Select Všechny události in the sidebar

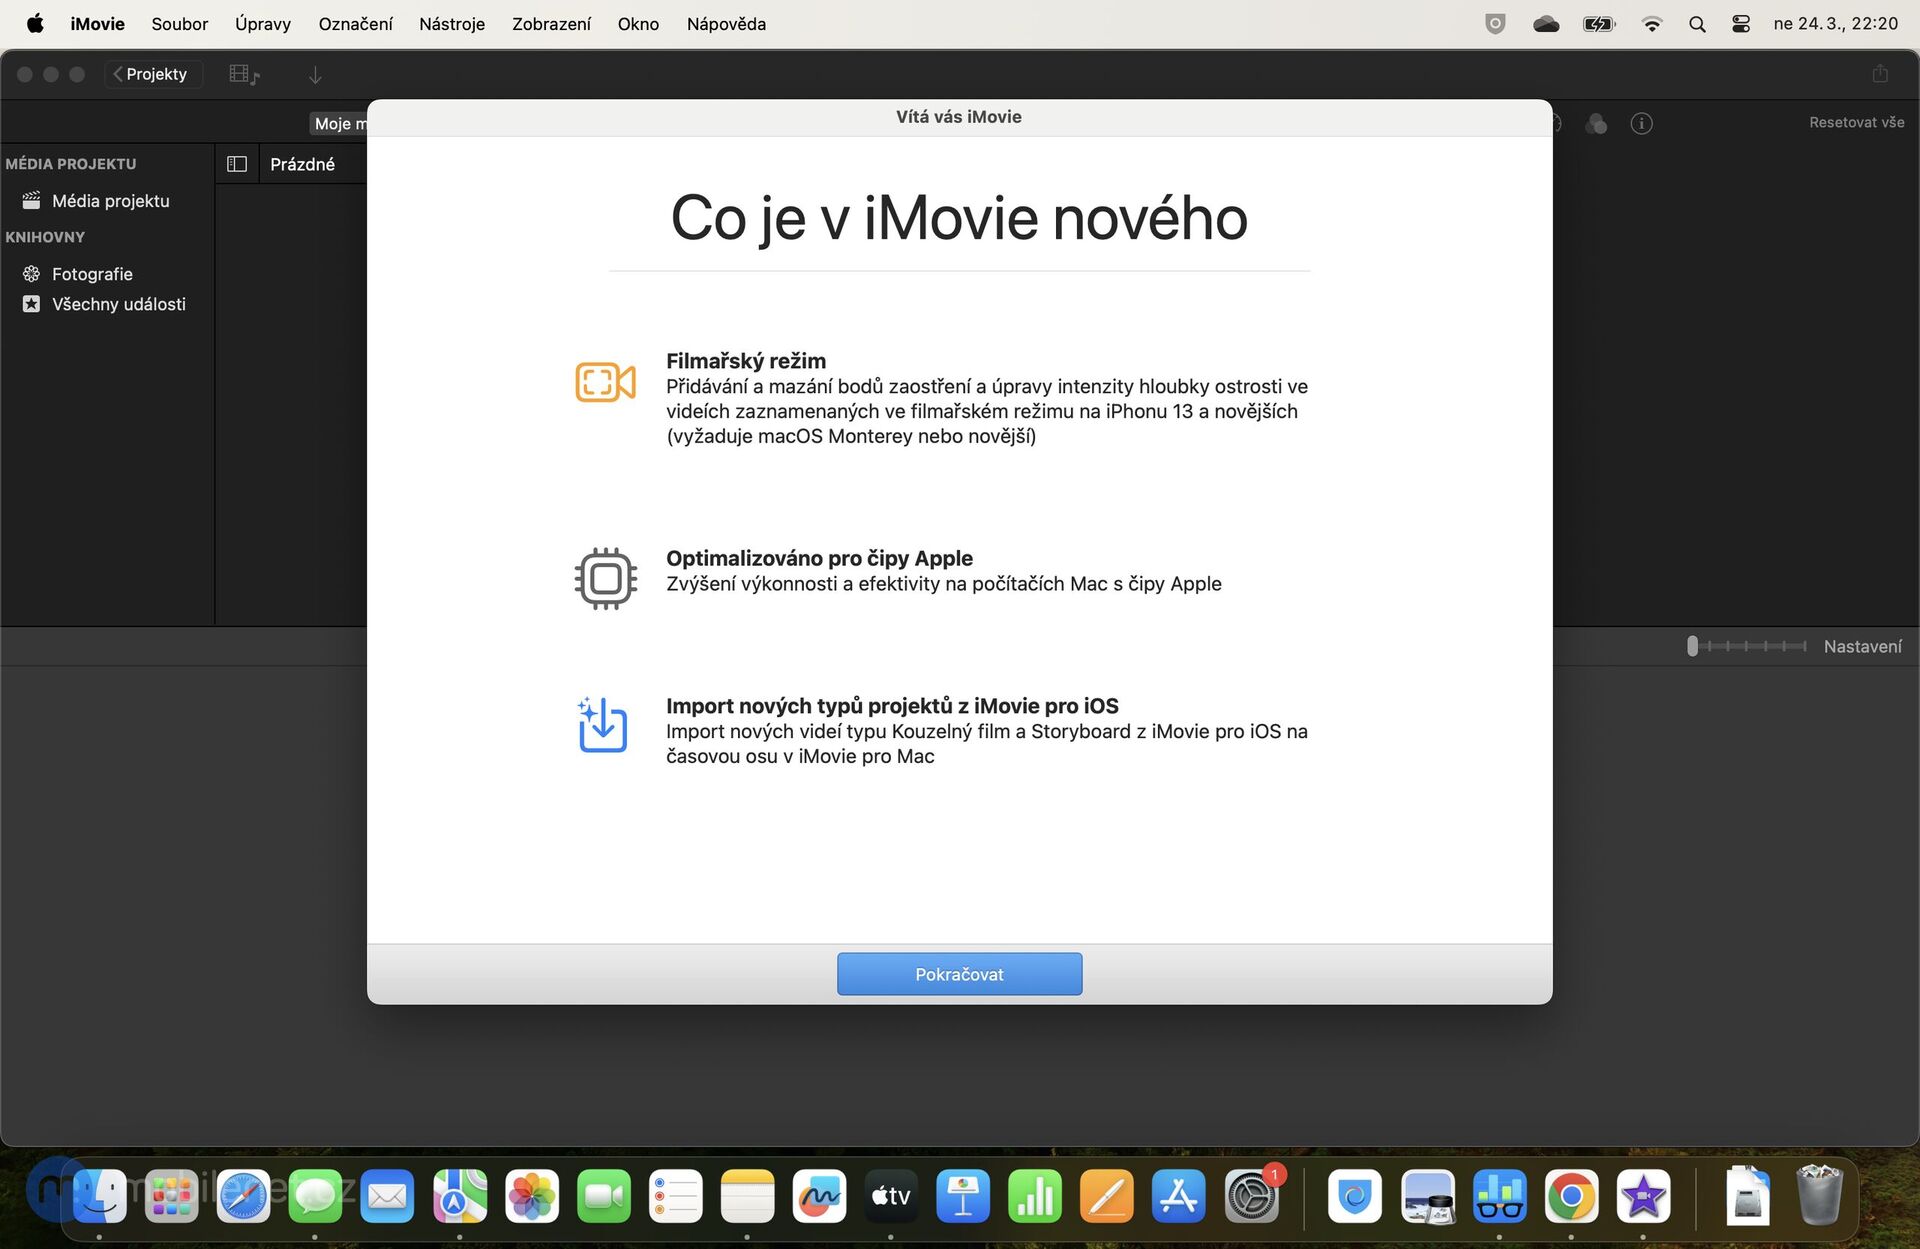pyautogui.click(x=119, y=304)
